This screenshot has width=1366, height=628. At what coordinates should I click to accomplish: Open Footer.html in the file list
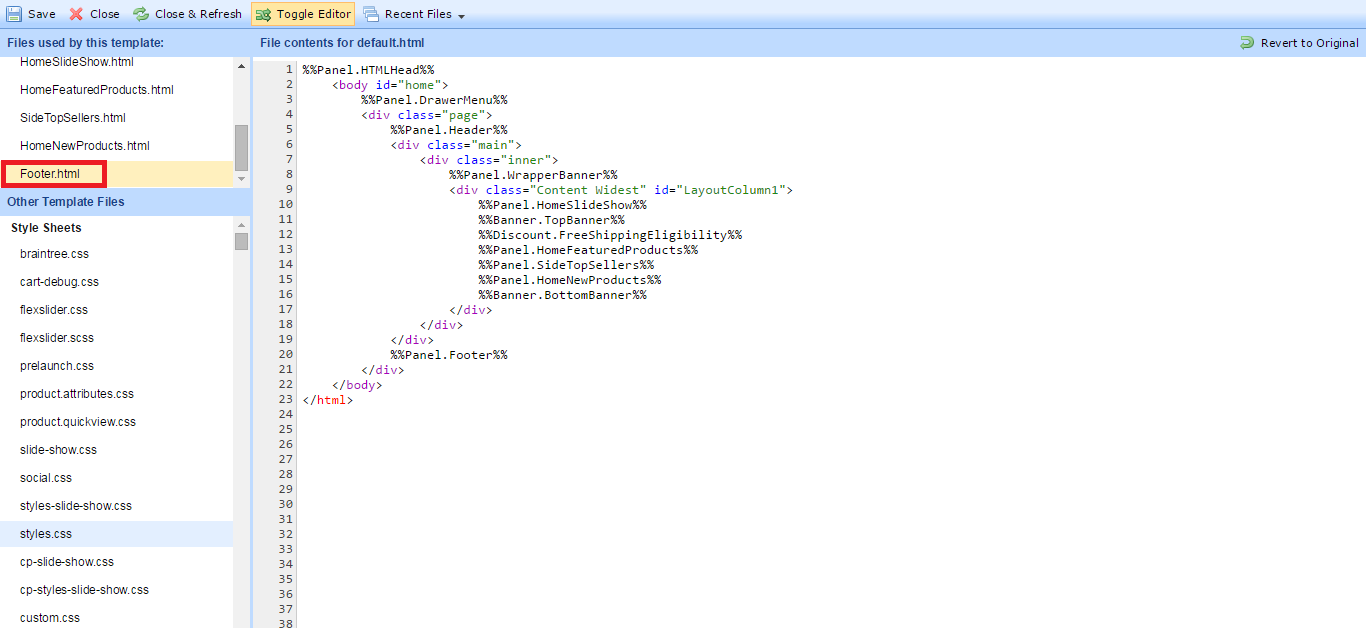pyautogui.click(x=50, y=174)
